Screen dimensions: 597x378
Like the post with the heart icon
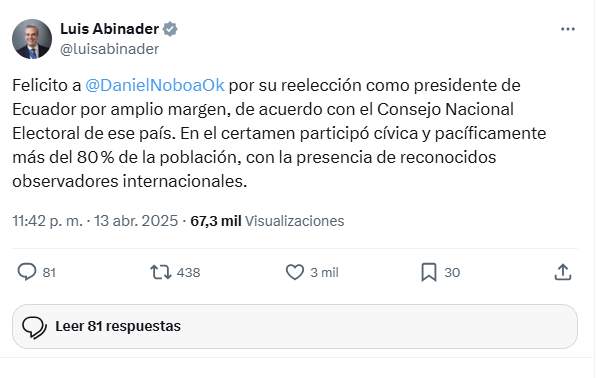(295, 272)
